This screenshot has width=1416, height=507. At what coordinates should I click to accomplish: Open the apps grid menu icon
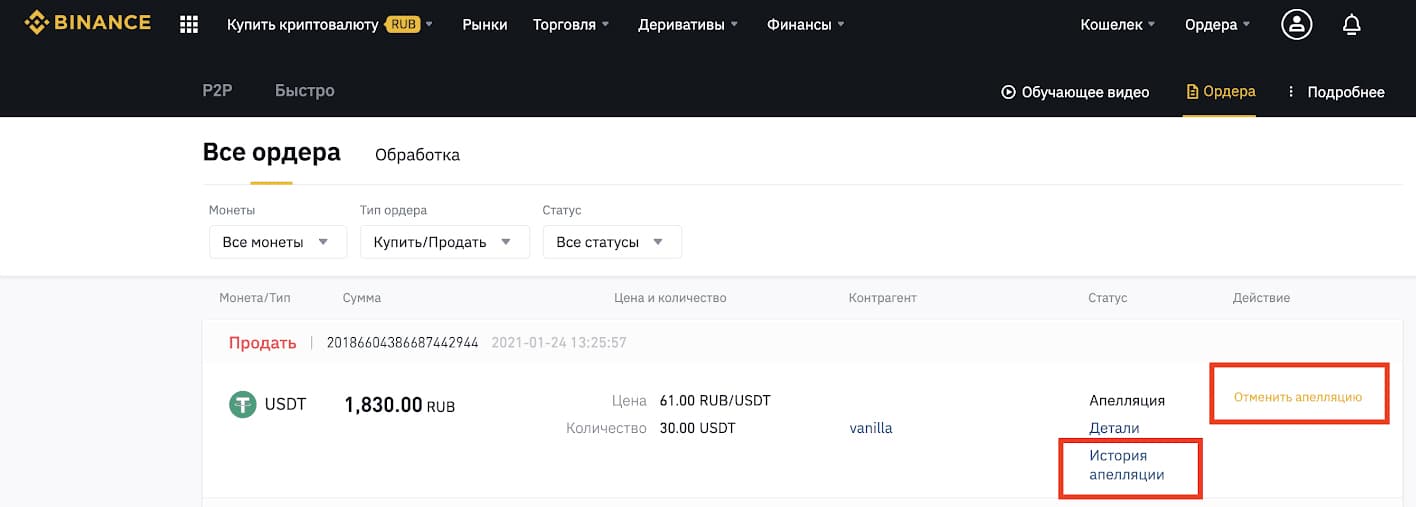189,24
